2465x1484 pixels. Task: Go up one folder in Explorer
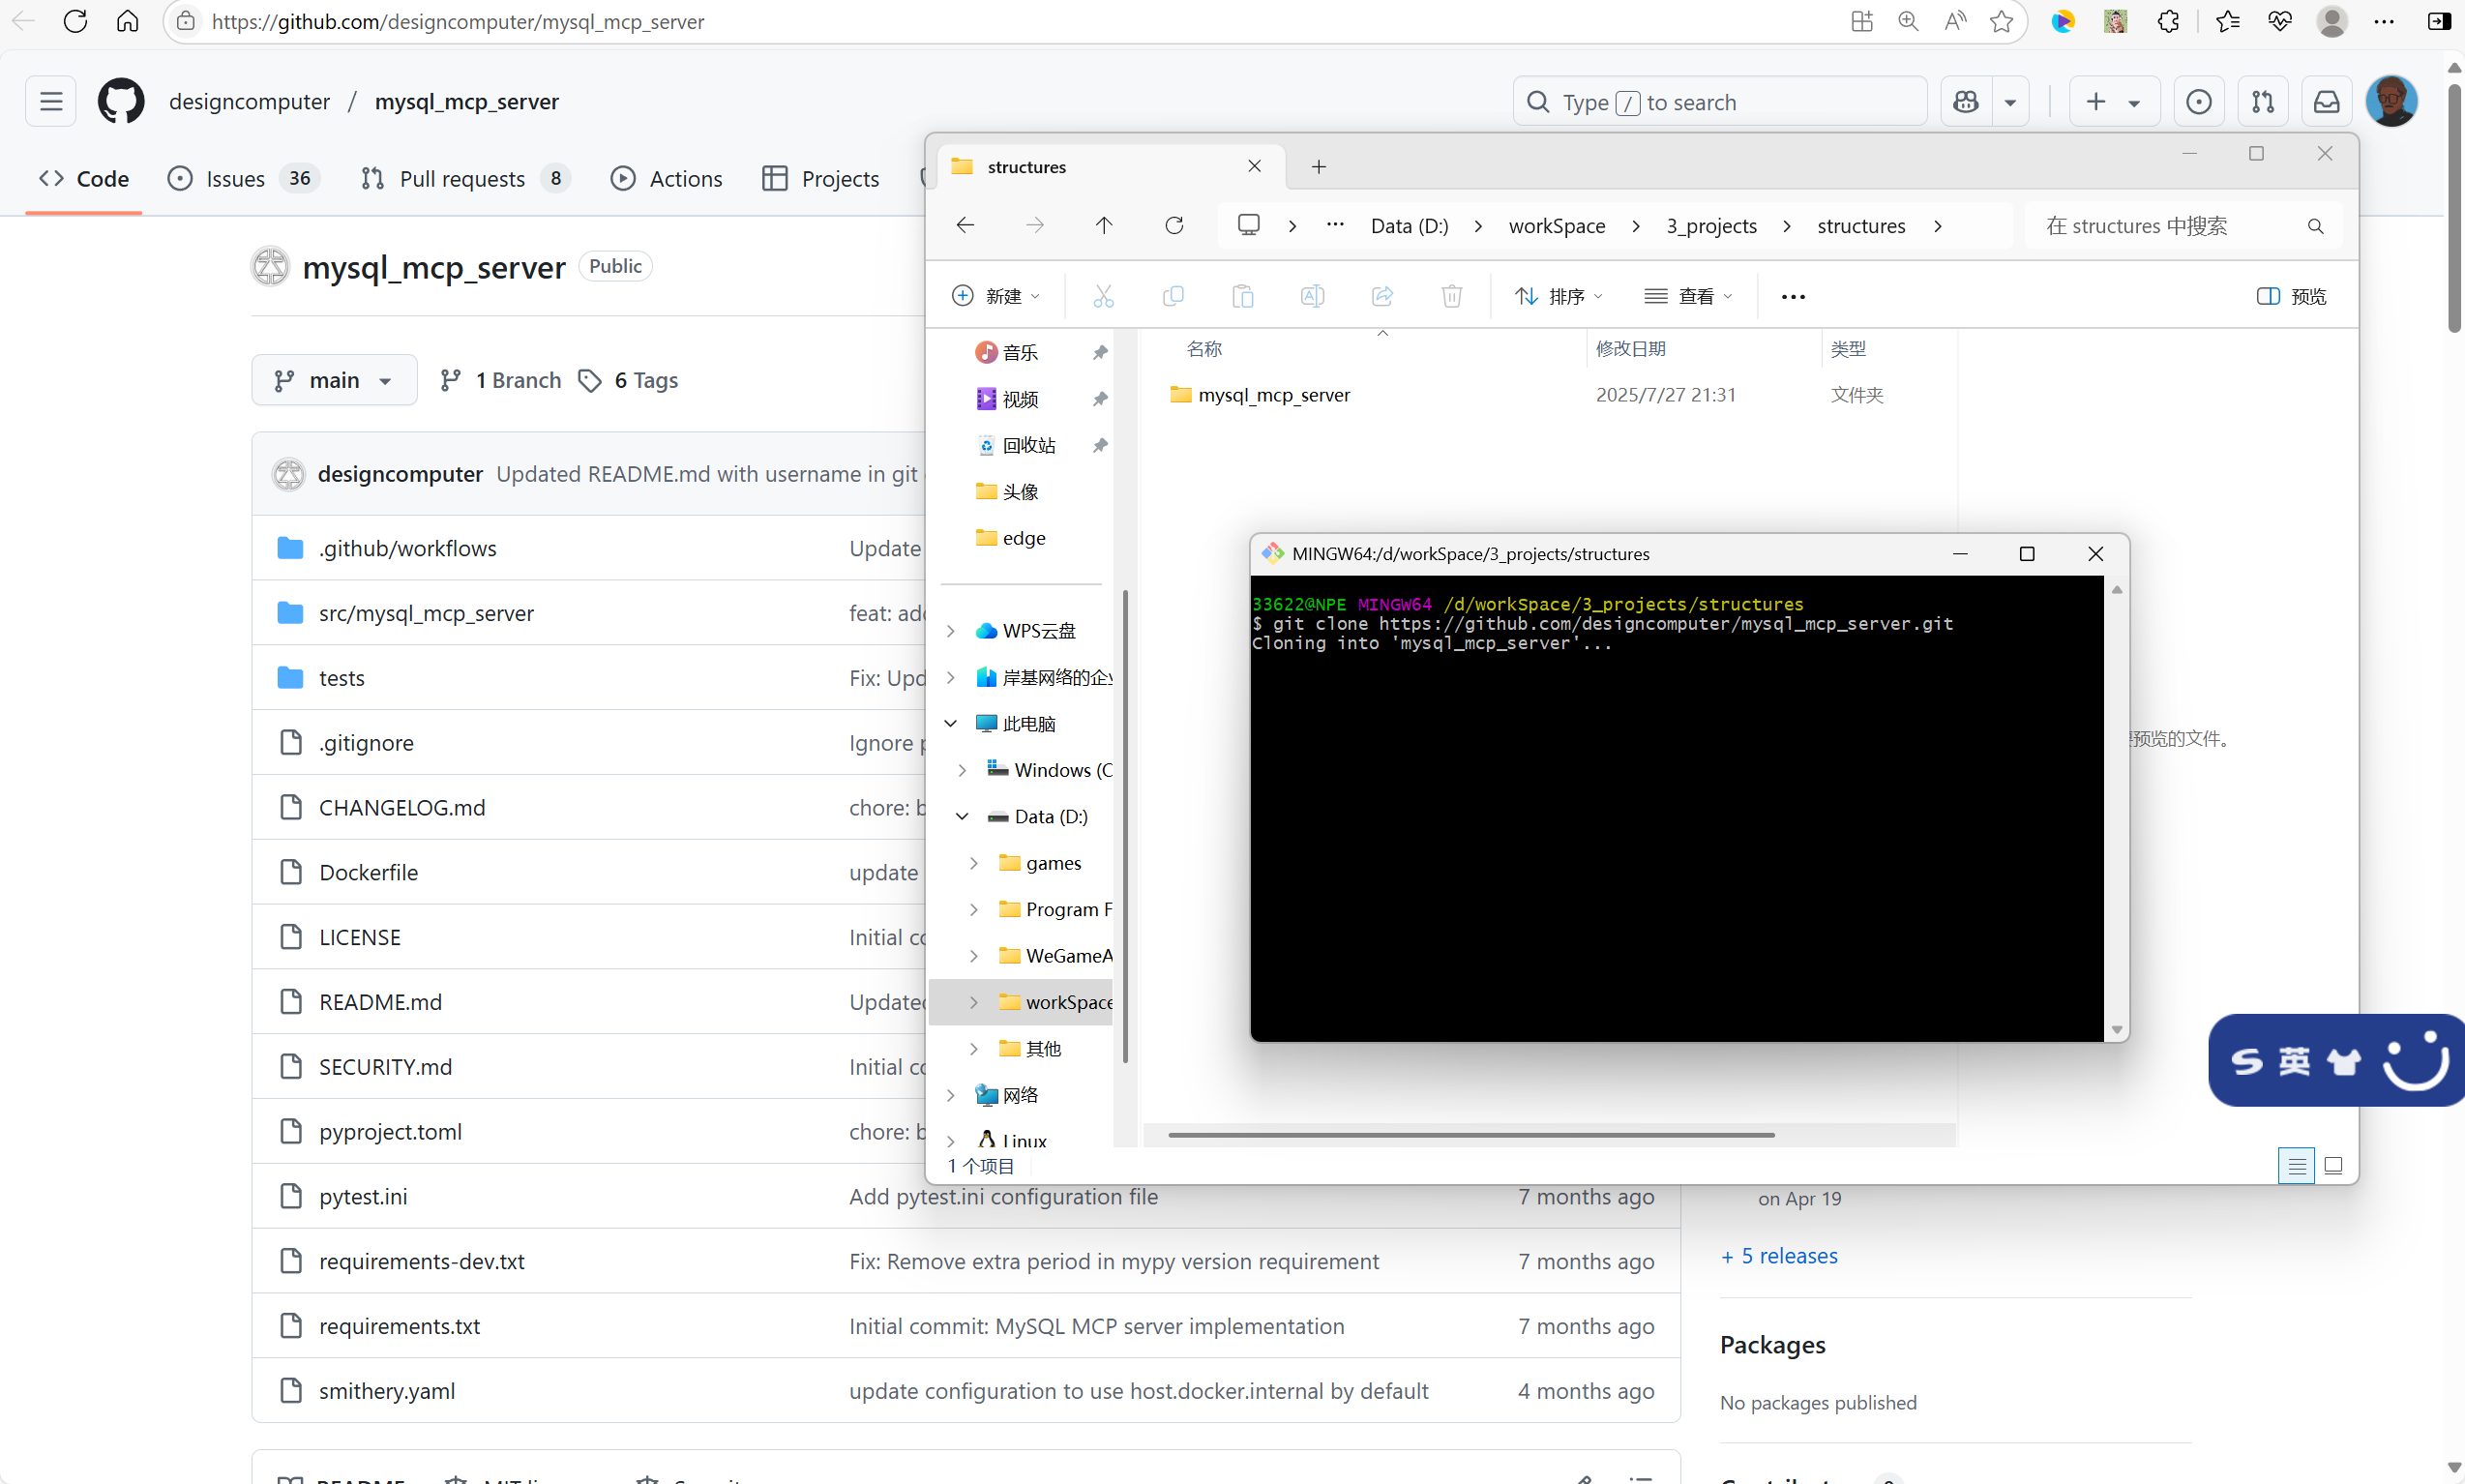1104,226
